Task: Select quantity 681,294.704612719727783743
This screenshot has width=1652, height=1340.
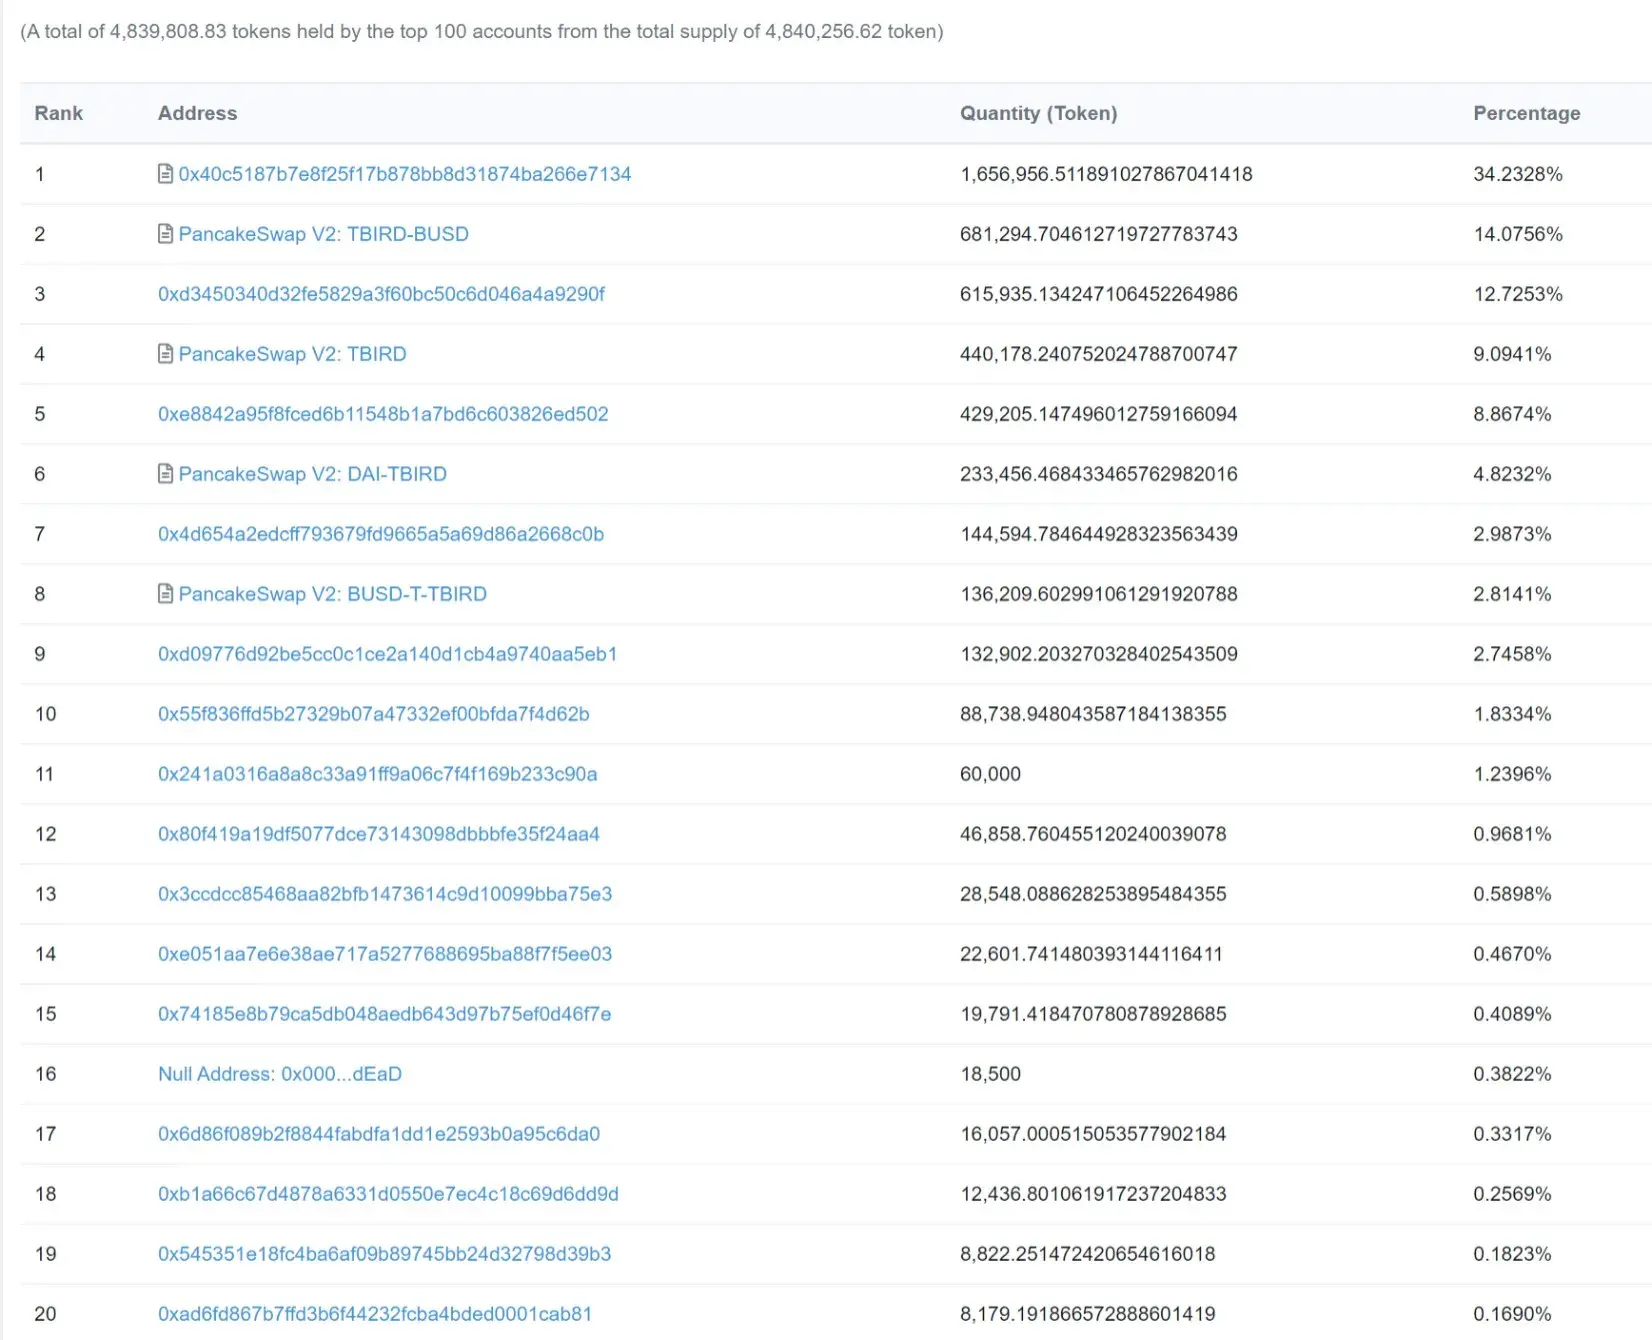Action: point(1099,234)
